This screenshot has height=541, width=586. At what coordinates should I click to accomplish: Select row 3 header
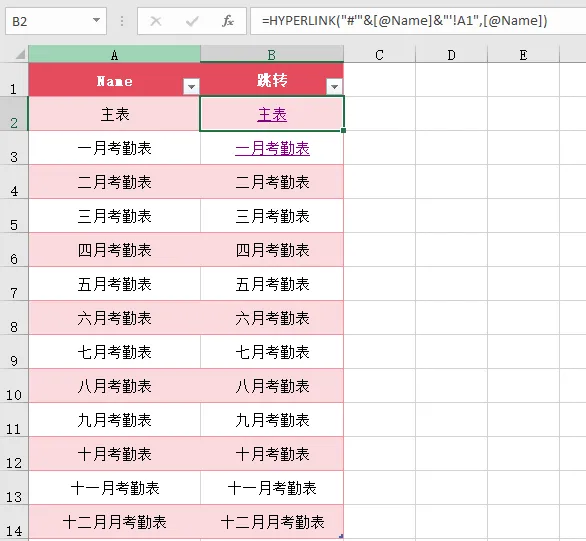(x=14, y=148)
